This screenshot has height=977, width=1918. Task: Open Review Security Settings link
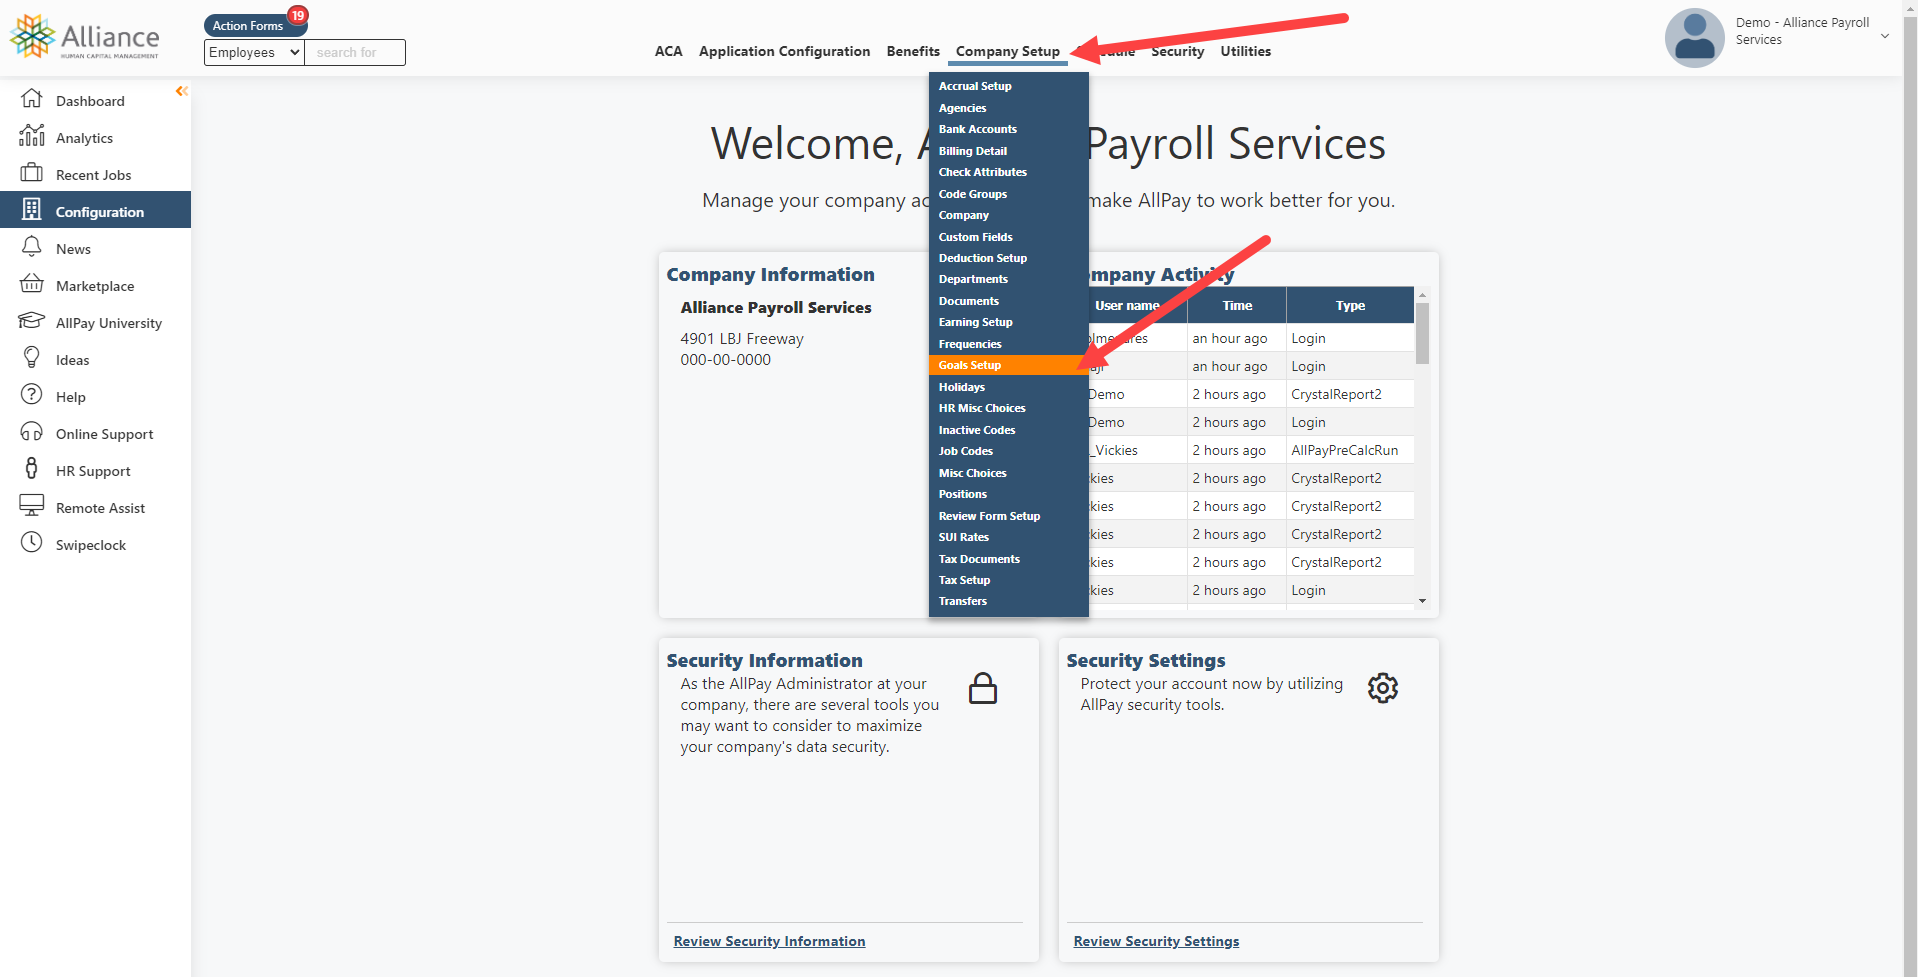1156,941
